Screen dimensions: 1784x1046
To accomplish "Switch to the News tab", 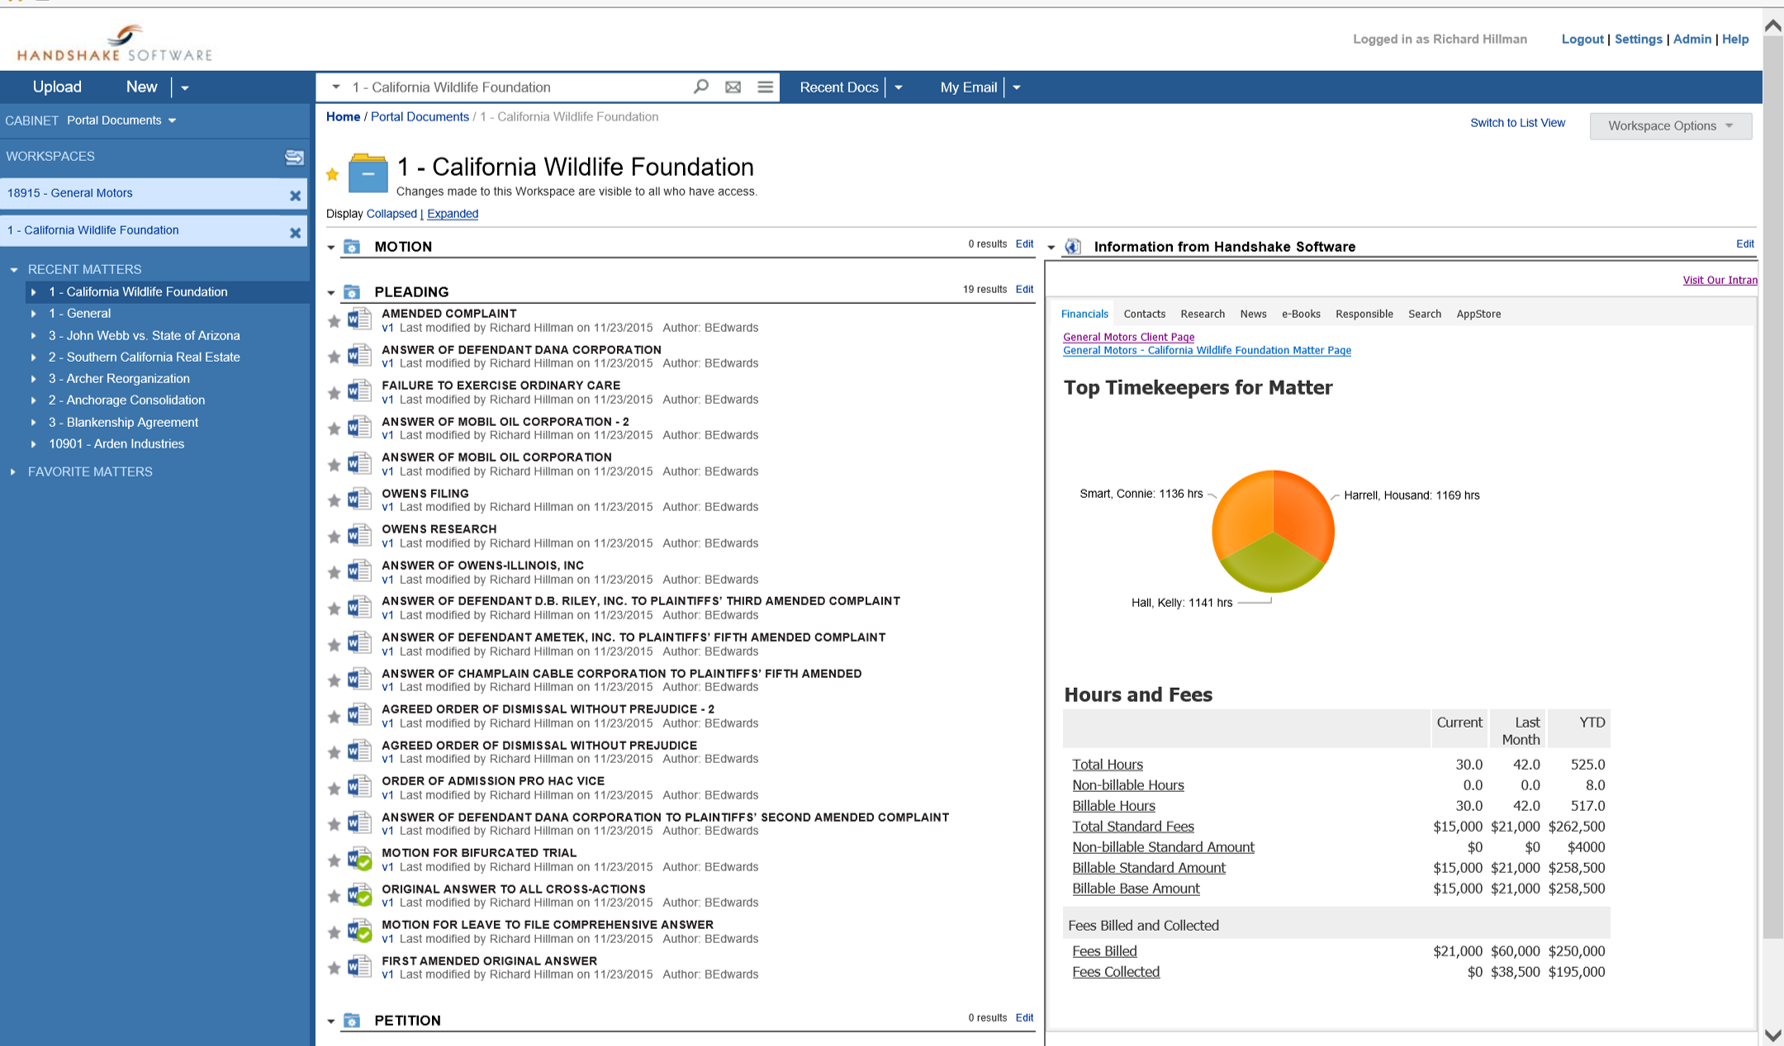I will [1253, 314].
